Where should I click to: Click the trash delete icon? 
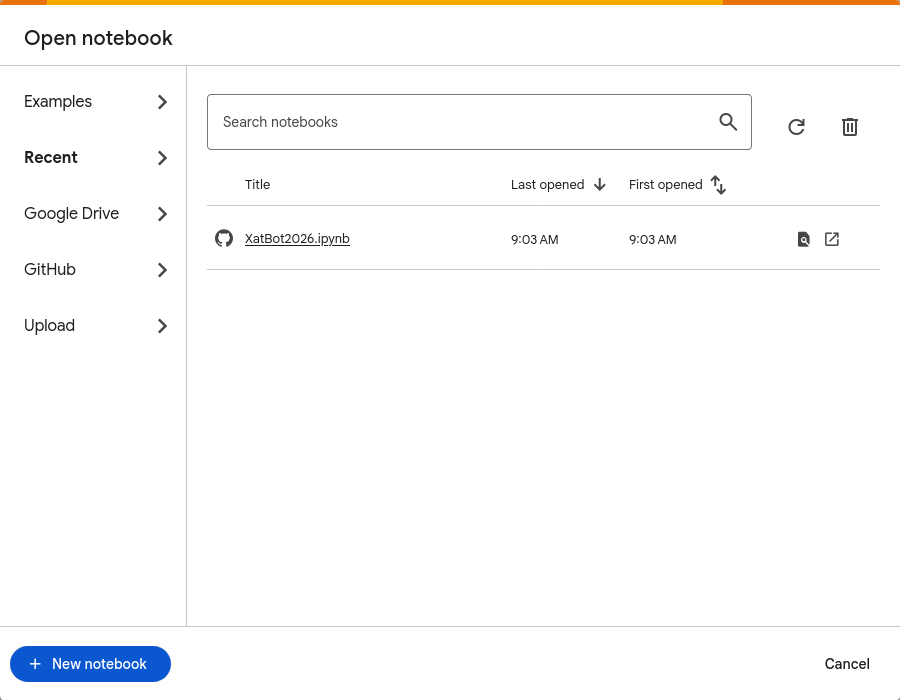[x=850, y=127]
